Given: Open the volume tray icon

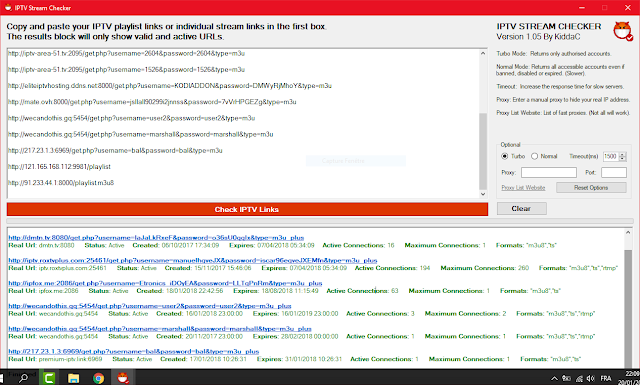Looking at the screenshot, I should (590, 378).
